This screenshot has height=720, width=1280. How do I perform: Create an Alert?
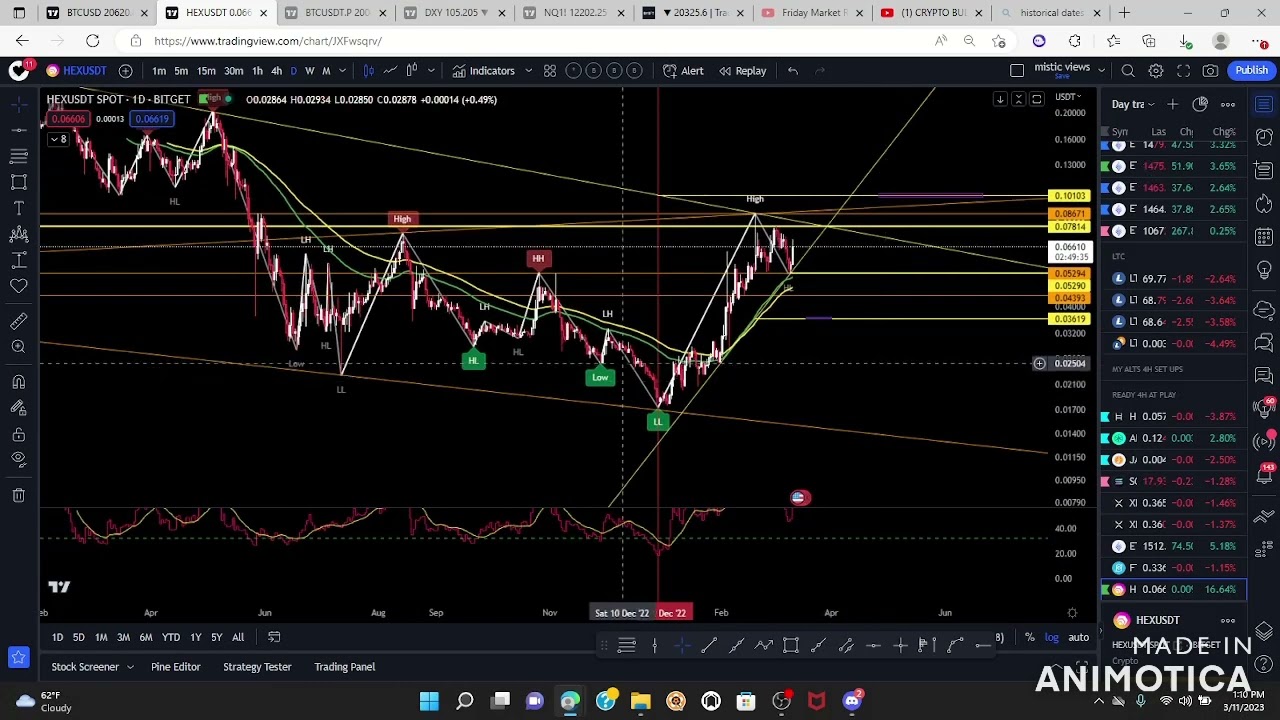point(683,71)
